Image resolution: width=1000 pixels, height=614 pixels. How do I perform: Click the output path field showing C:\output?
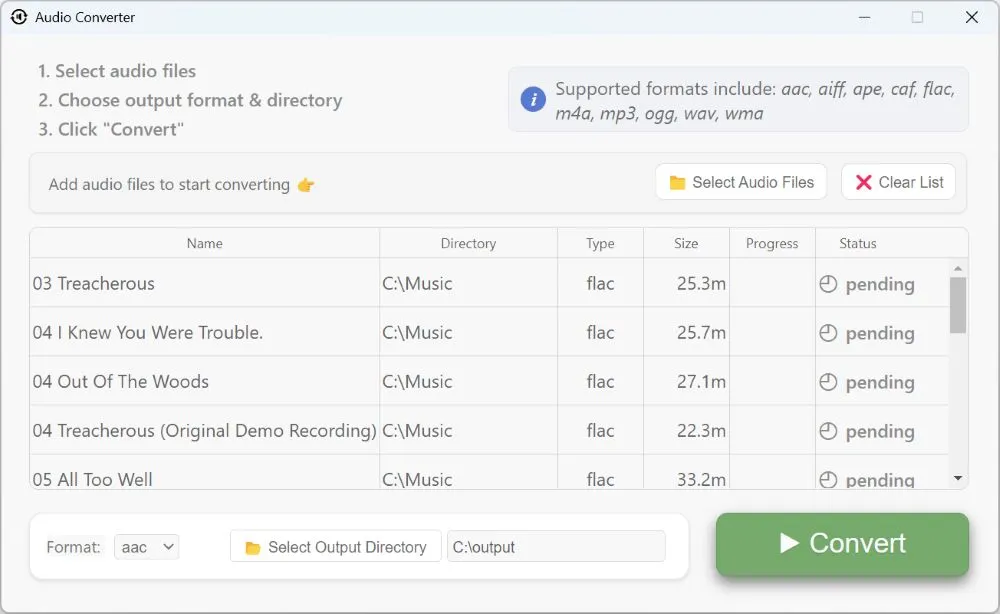[556, 546]
